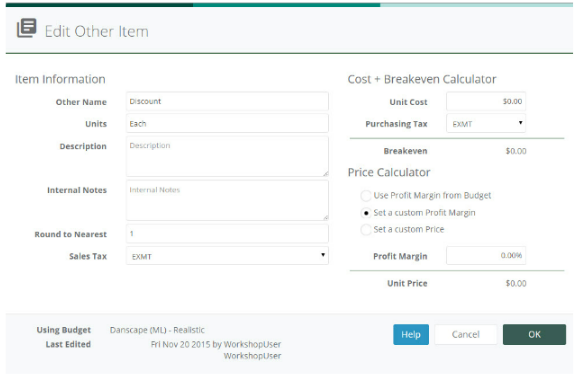The width and height of the screenshot is (575, 380).
Task: Grab the Internal Notes box corner grip
Action: click(326, 218)
